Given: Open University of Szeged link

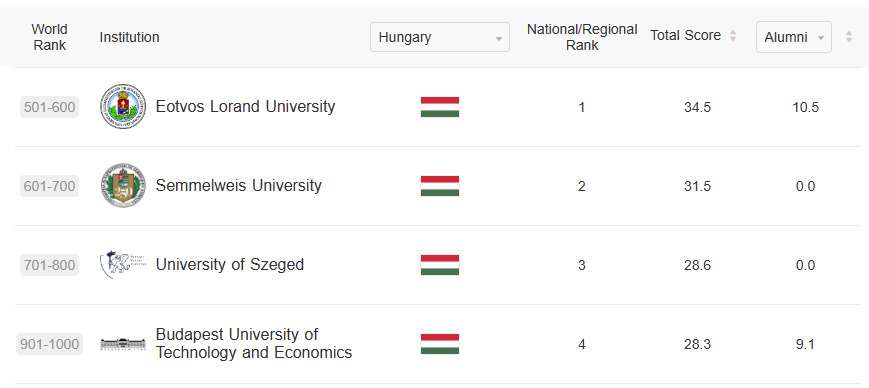Looking at the screenshot, I should tap(229, 264).
